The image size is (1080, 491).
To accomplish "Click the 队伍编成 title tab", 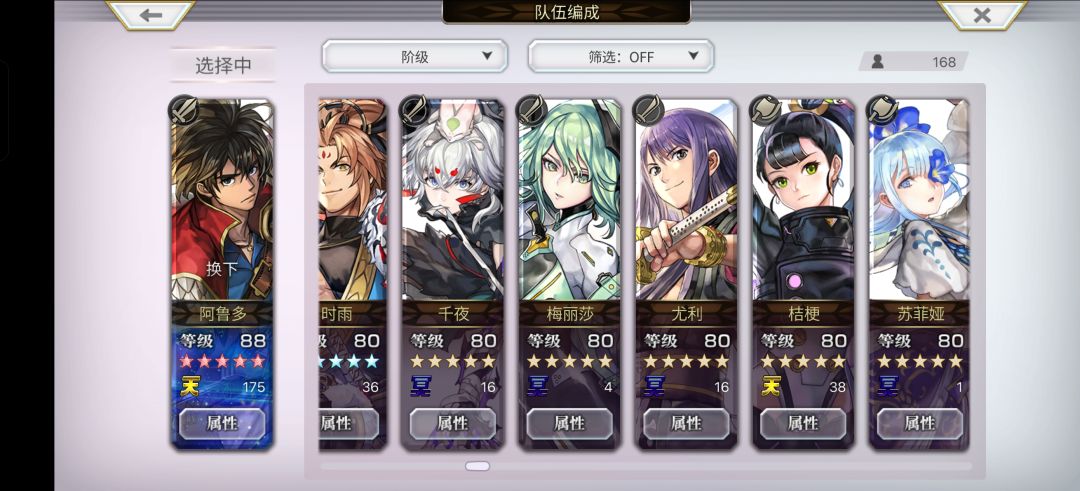I will [567, 12].
